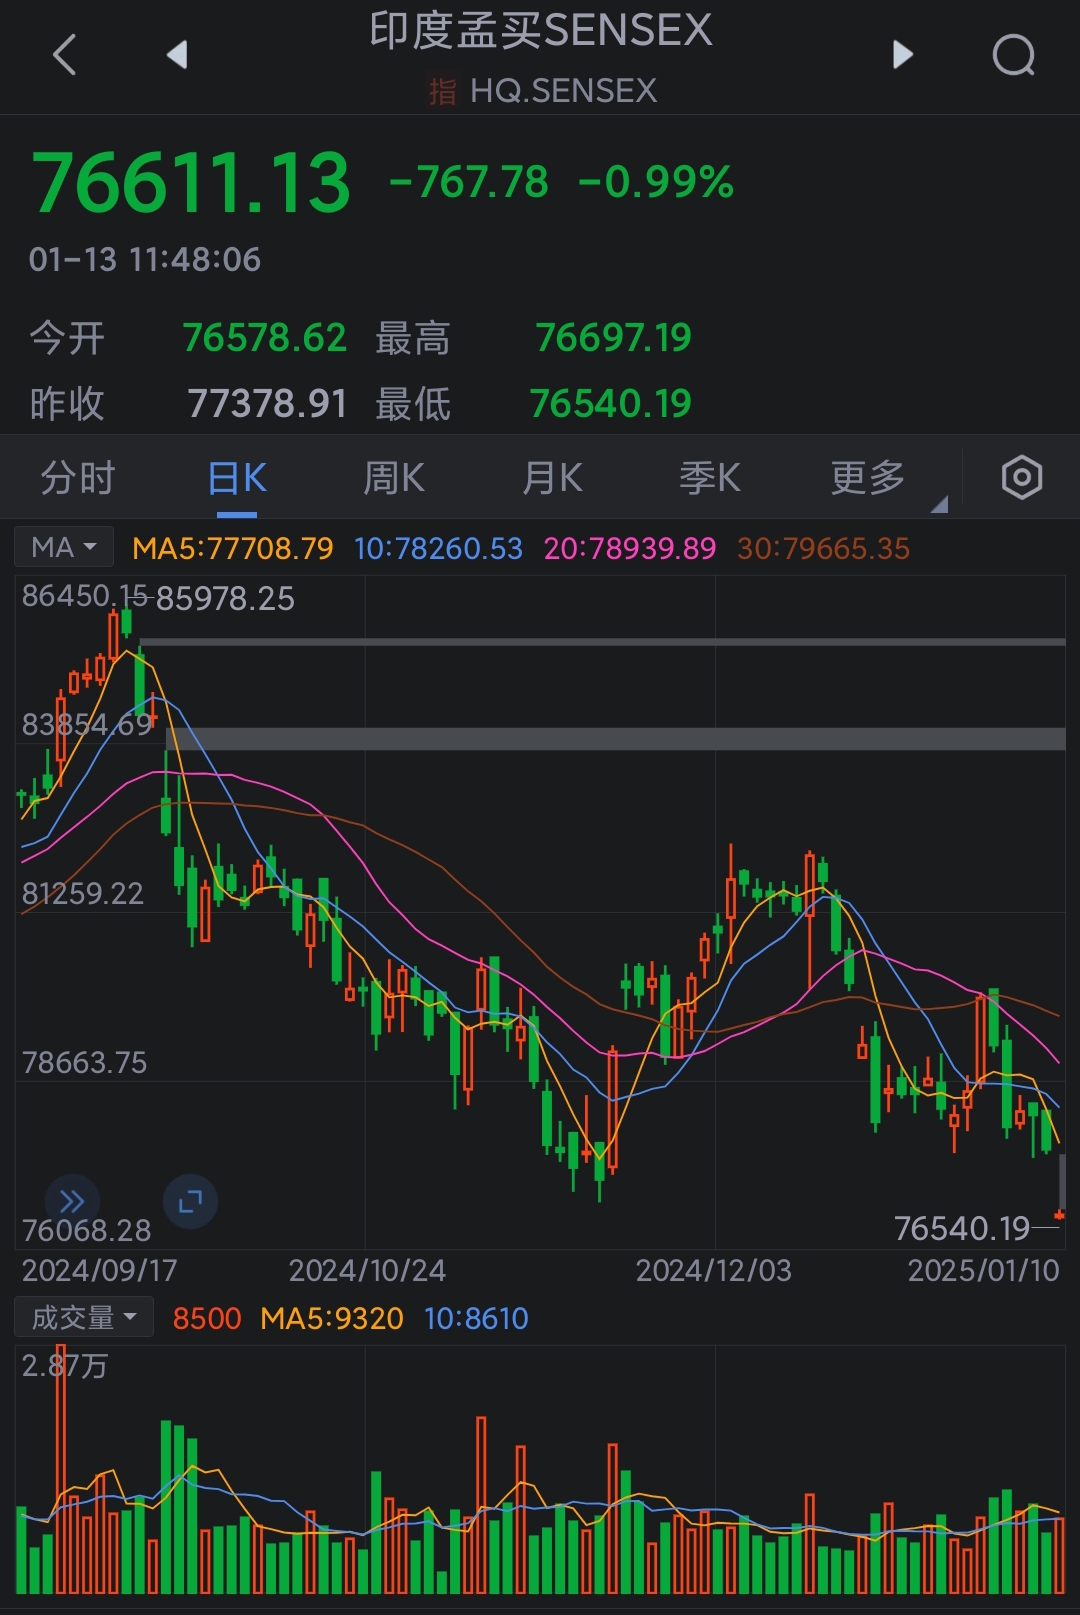Open the 成交量 indicator dropdown

tap(84, 1317)
